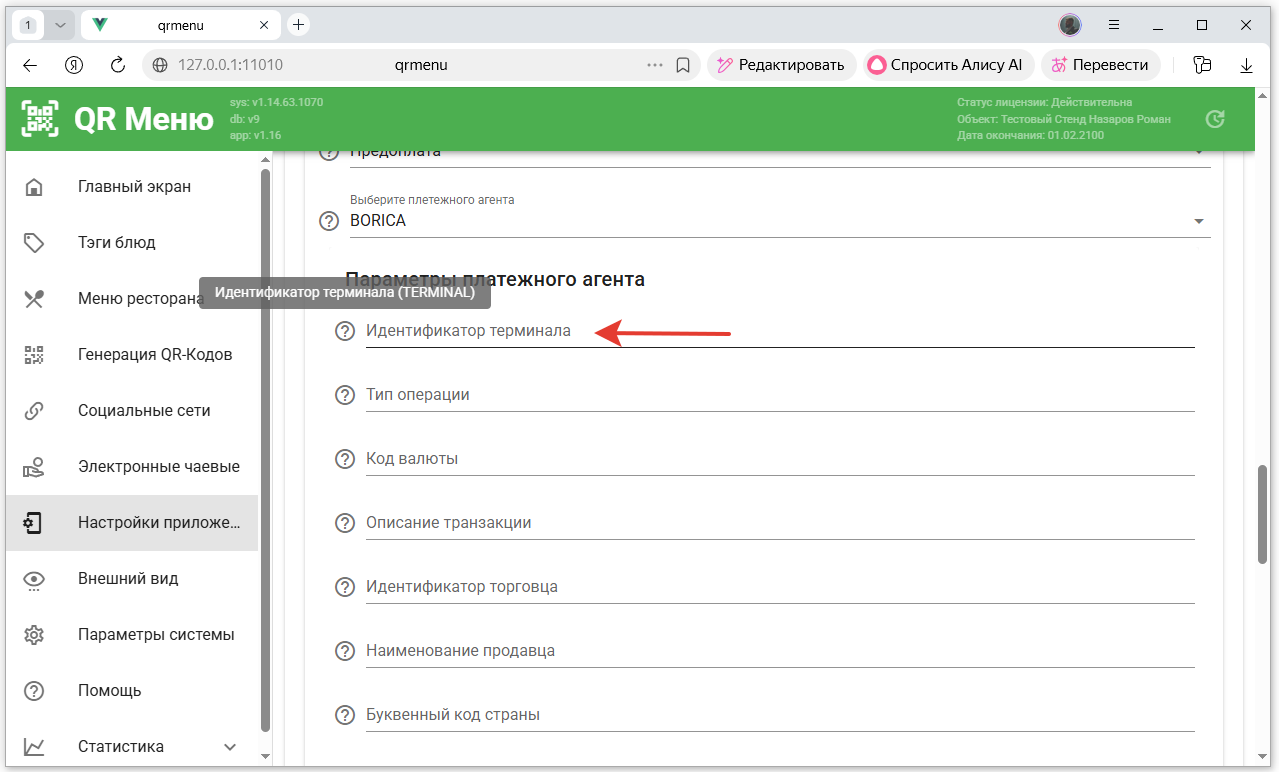Image resolution: width=1279 pixels, height=772 pixels.
Task: Click the refresh icon in green header
Action: 1215,119
